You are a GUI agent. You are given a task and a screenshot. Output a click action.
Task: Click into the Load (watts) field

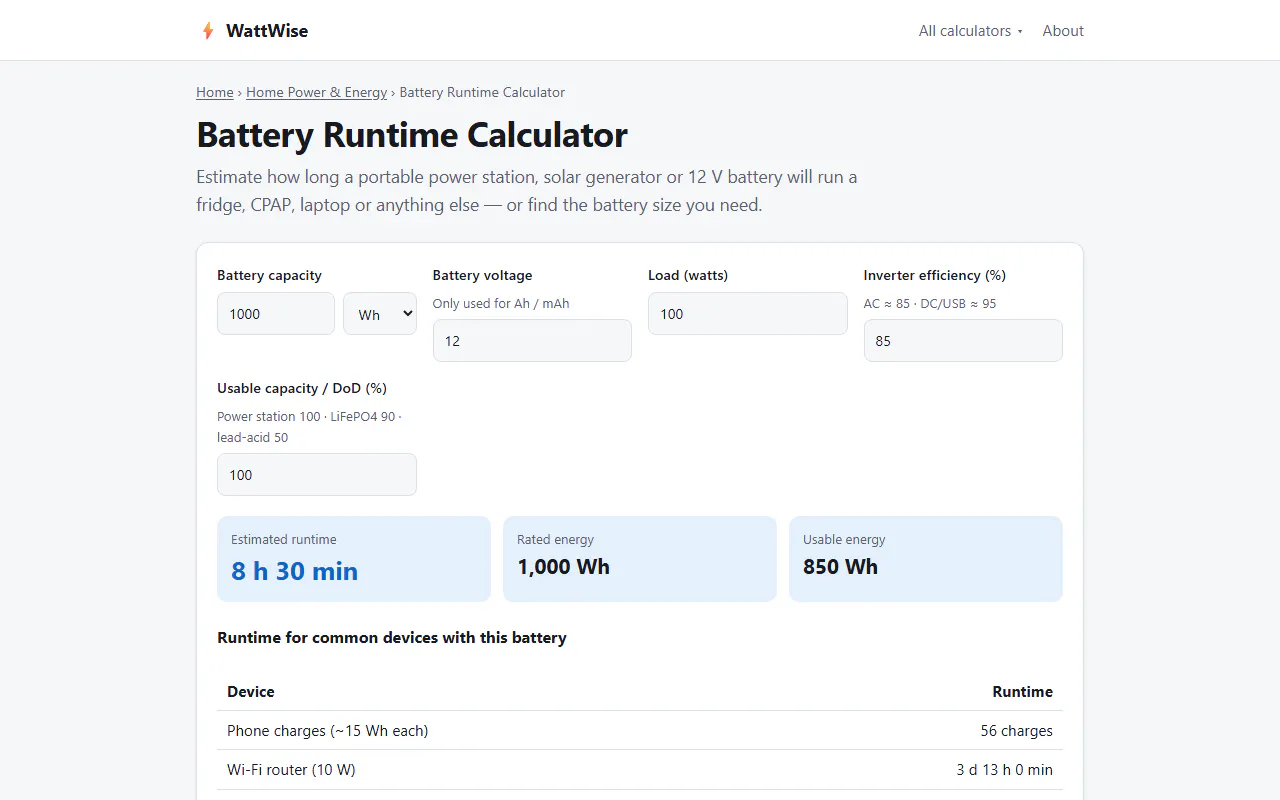click(x=748, y=314)
